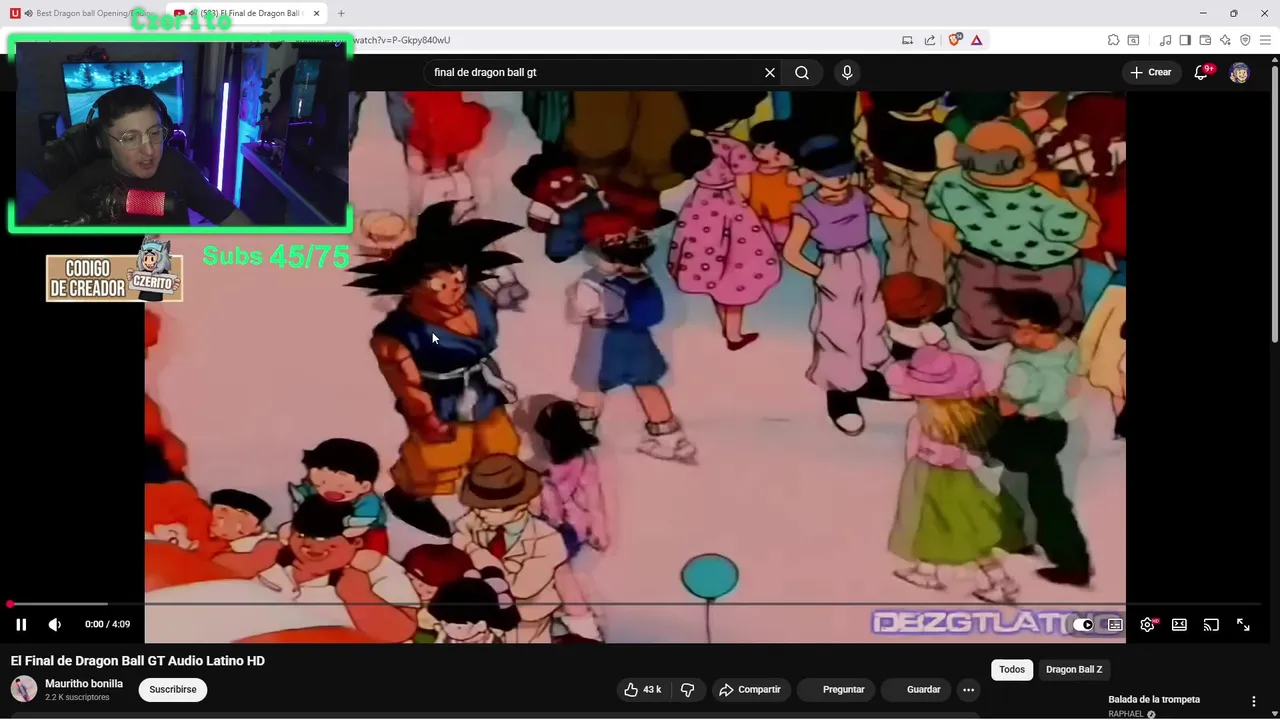This screenshot has width=1280, height=720.
Task: Open the account avatar menu
Action: click(1239, 72)
